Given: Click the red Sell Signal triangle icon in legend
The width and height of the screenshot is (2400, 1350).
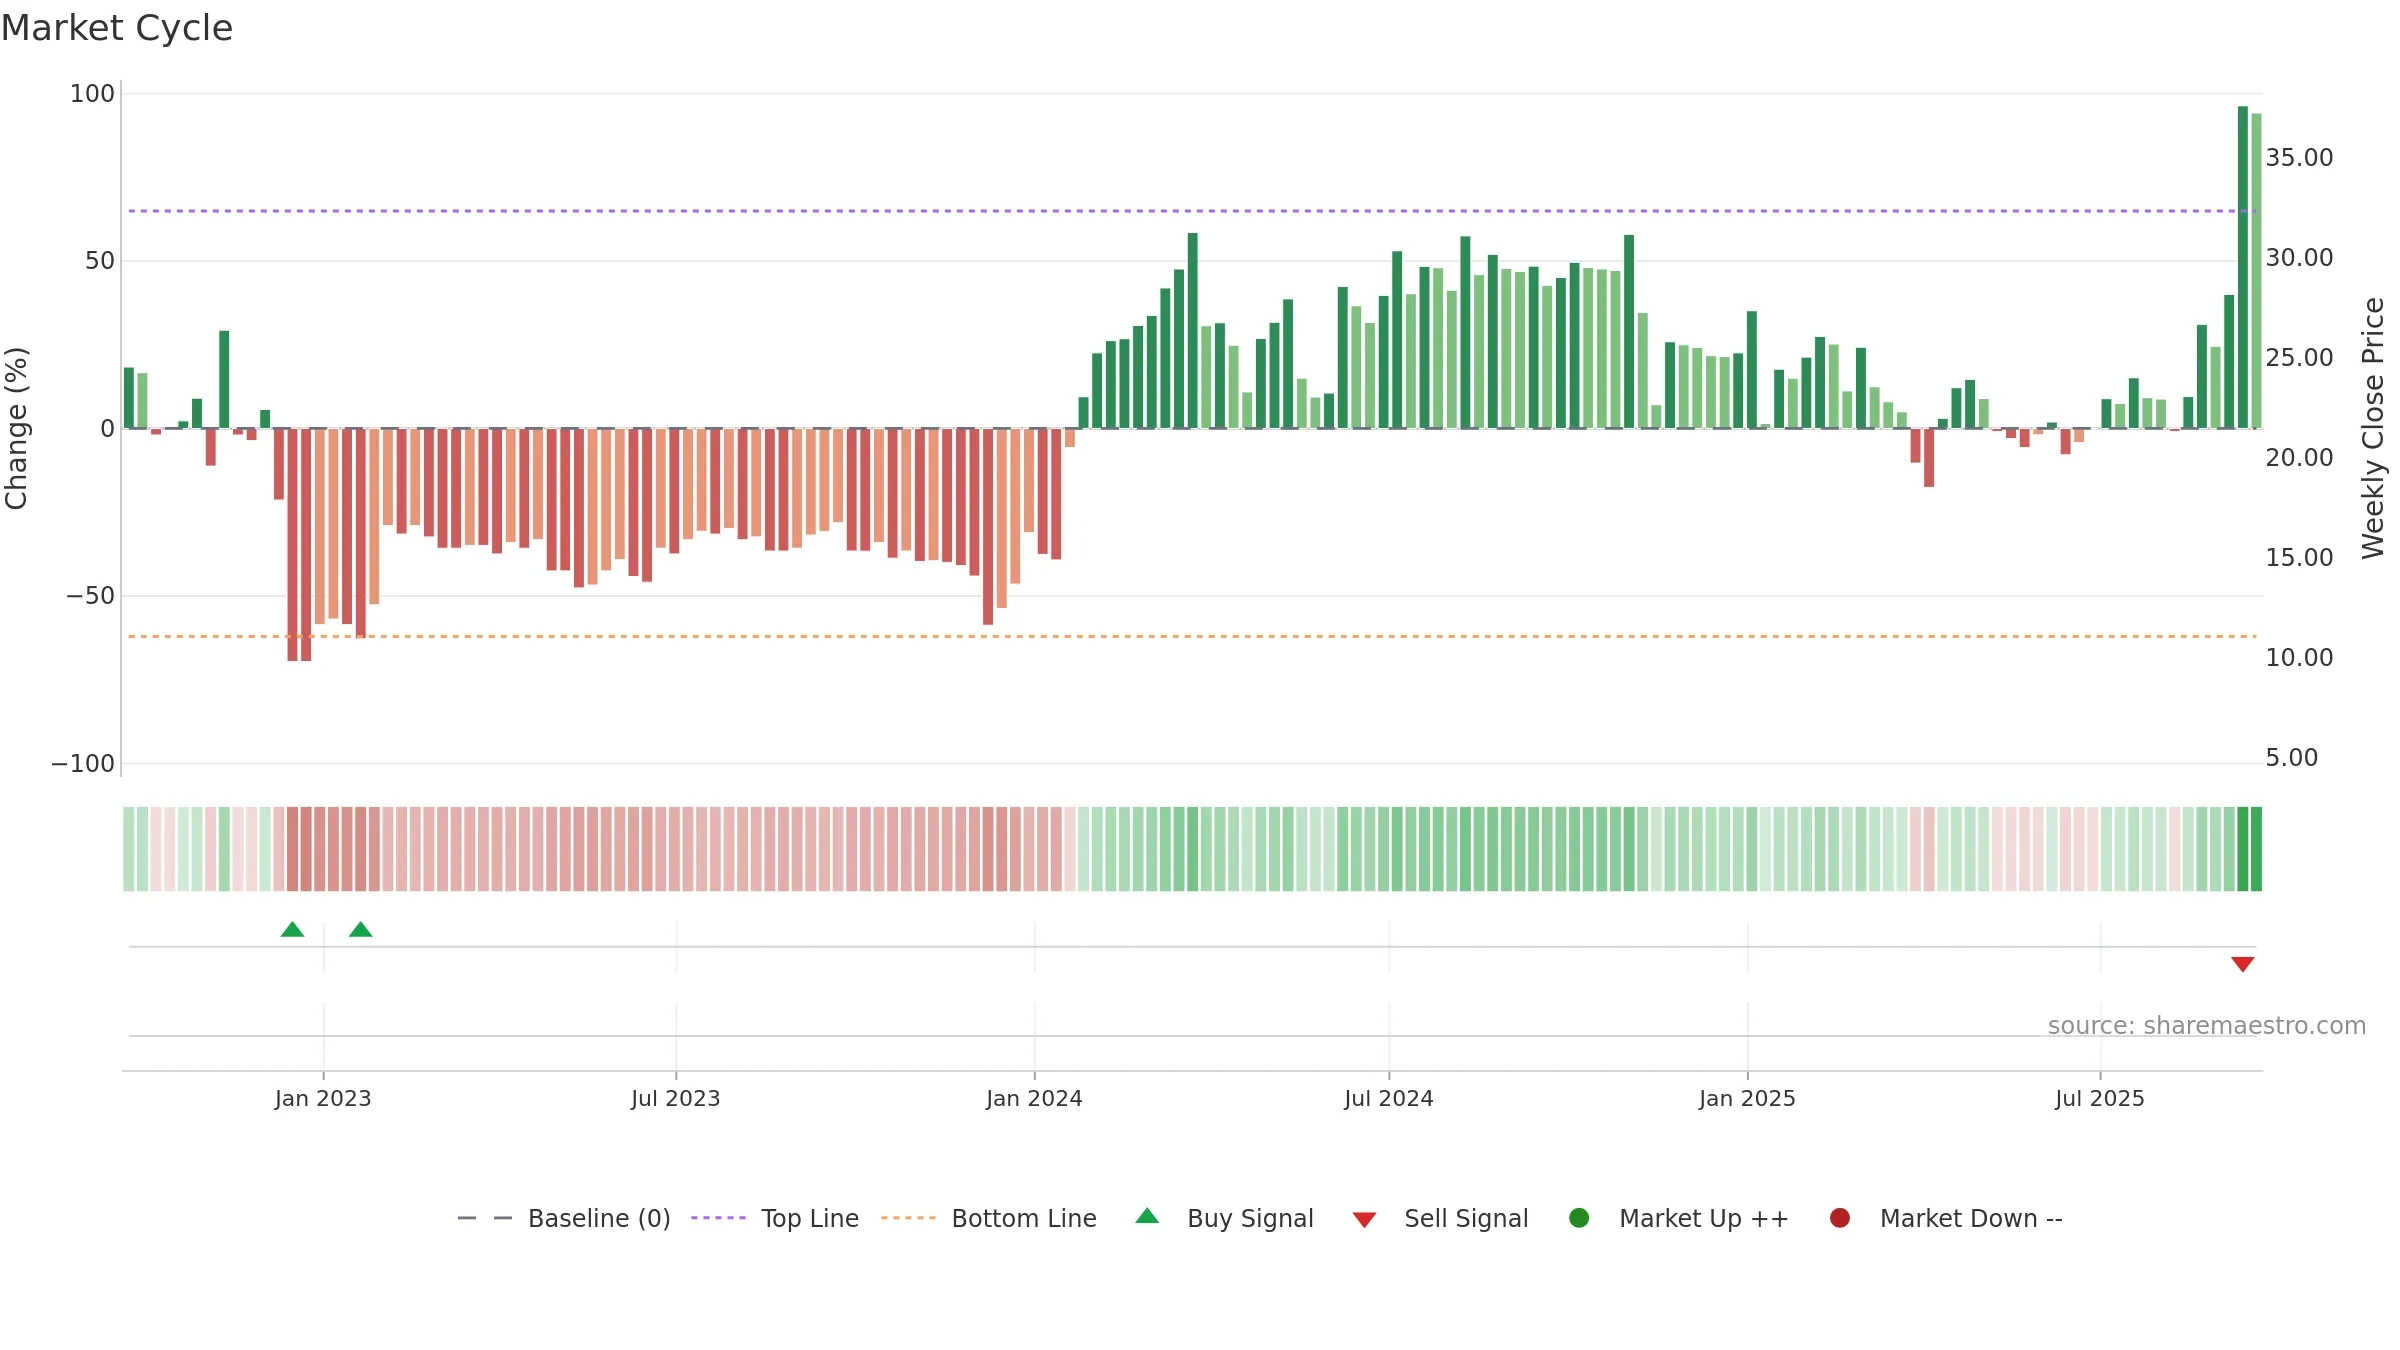Looking at the screenshot, I should point(1364,1220).
